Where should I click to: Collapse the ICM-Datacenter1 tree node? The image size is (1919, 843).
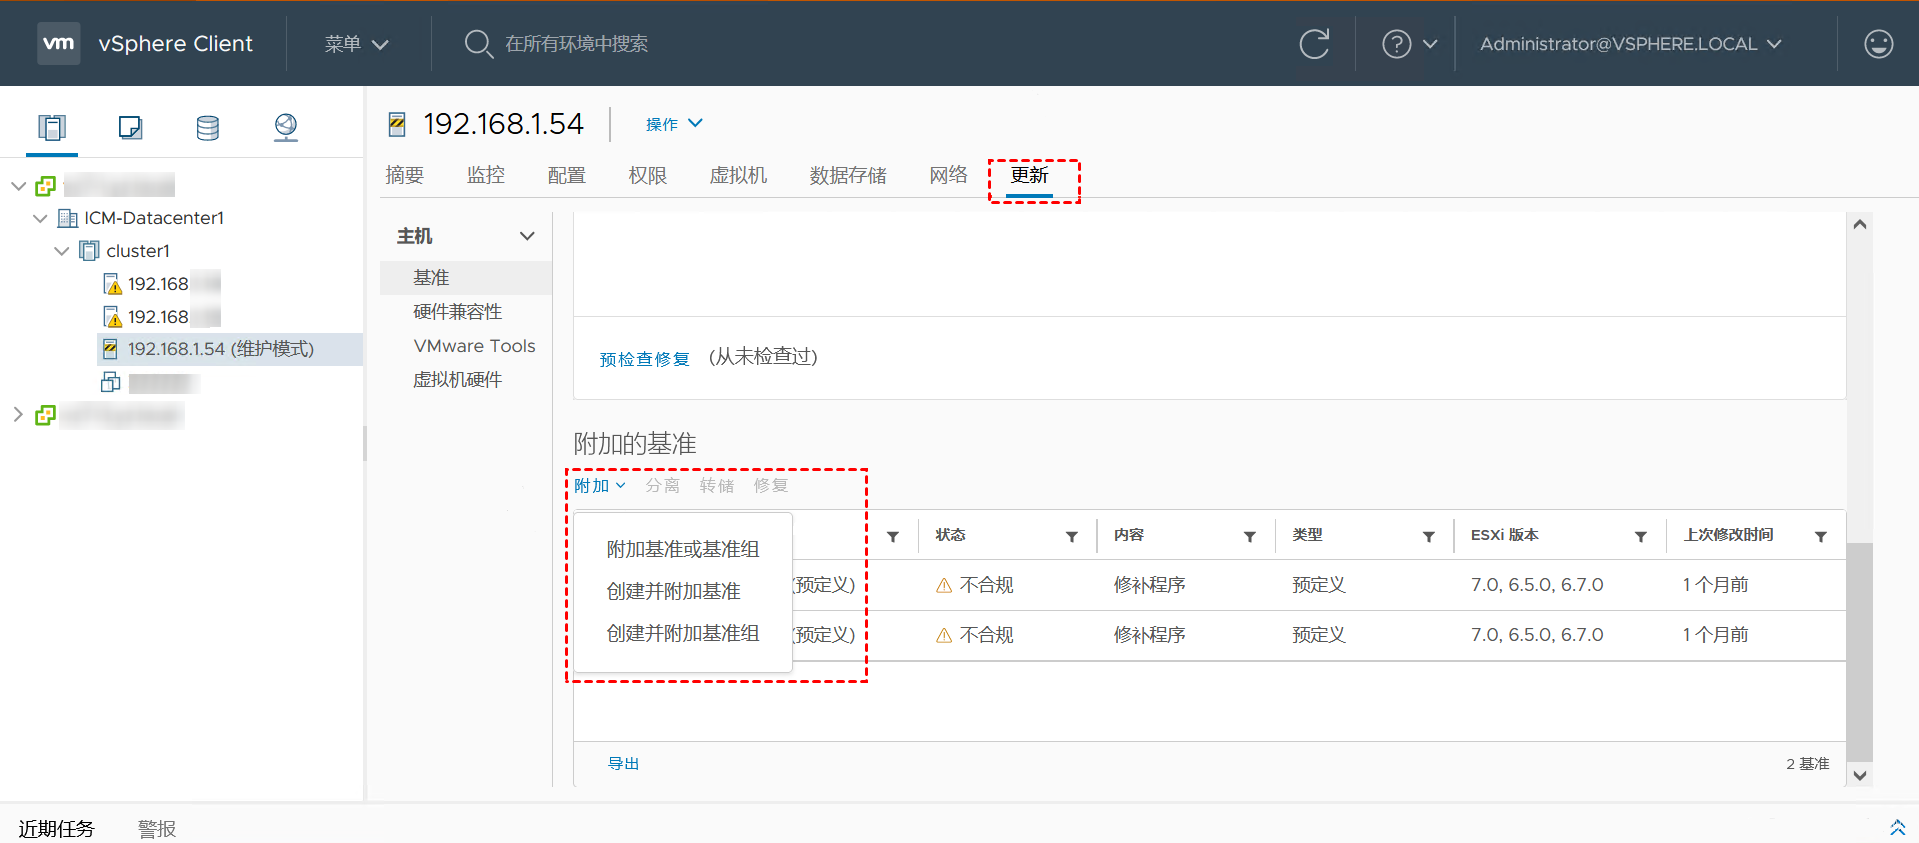tap(40, 218)
